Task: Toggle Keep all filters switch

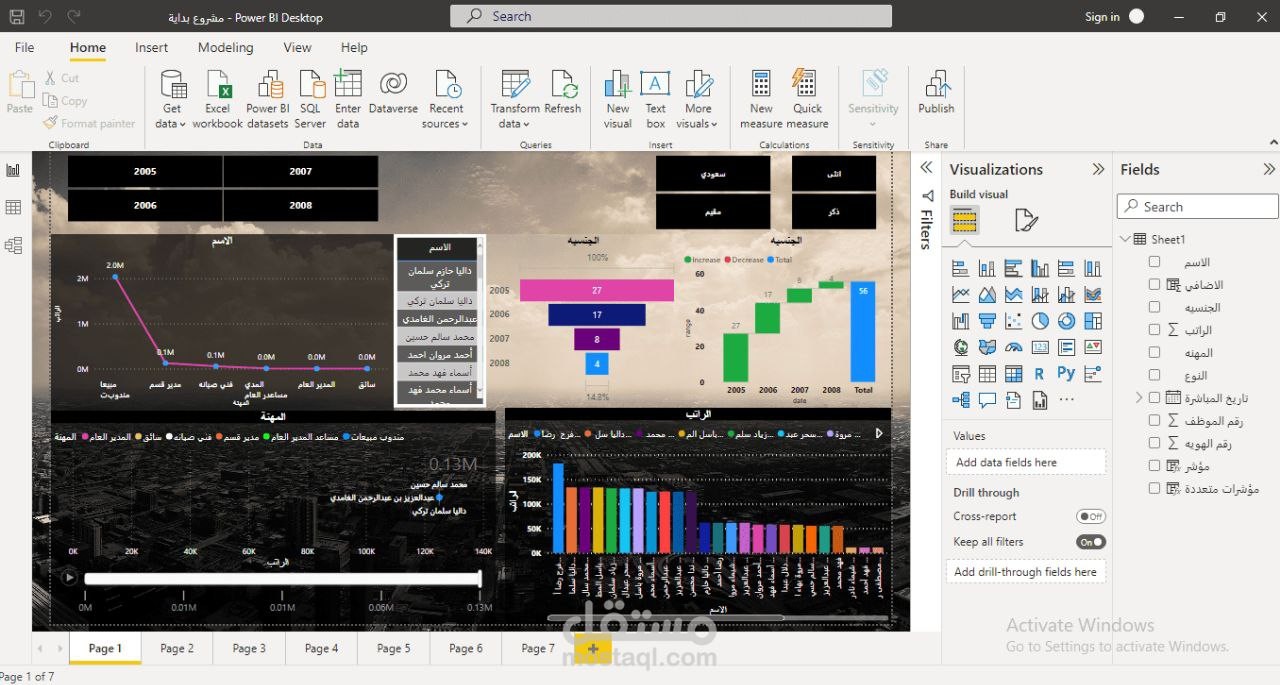Action: pyautogui.click(x=1091, y=542)
